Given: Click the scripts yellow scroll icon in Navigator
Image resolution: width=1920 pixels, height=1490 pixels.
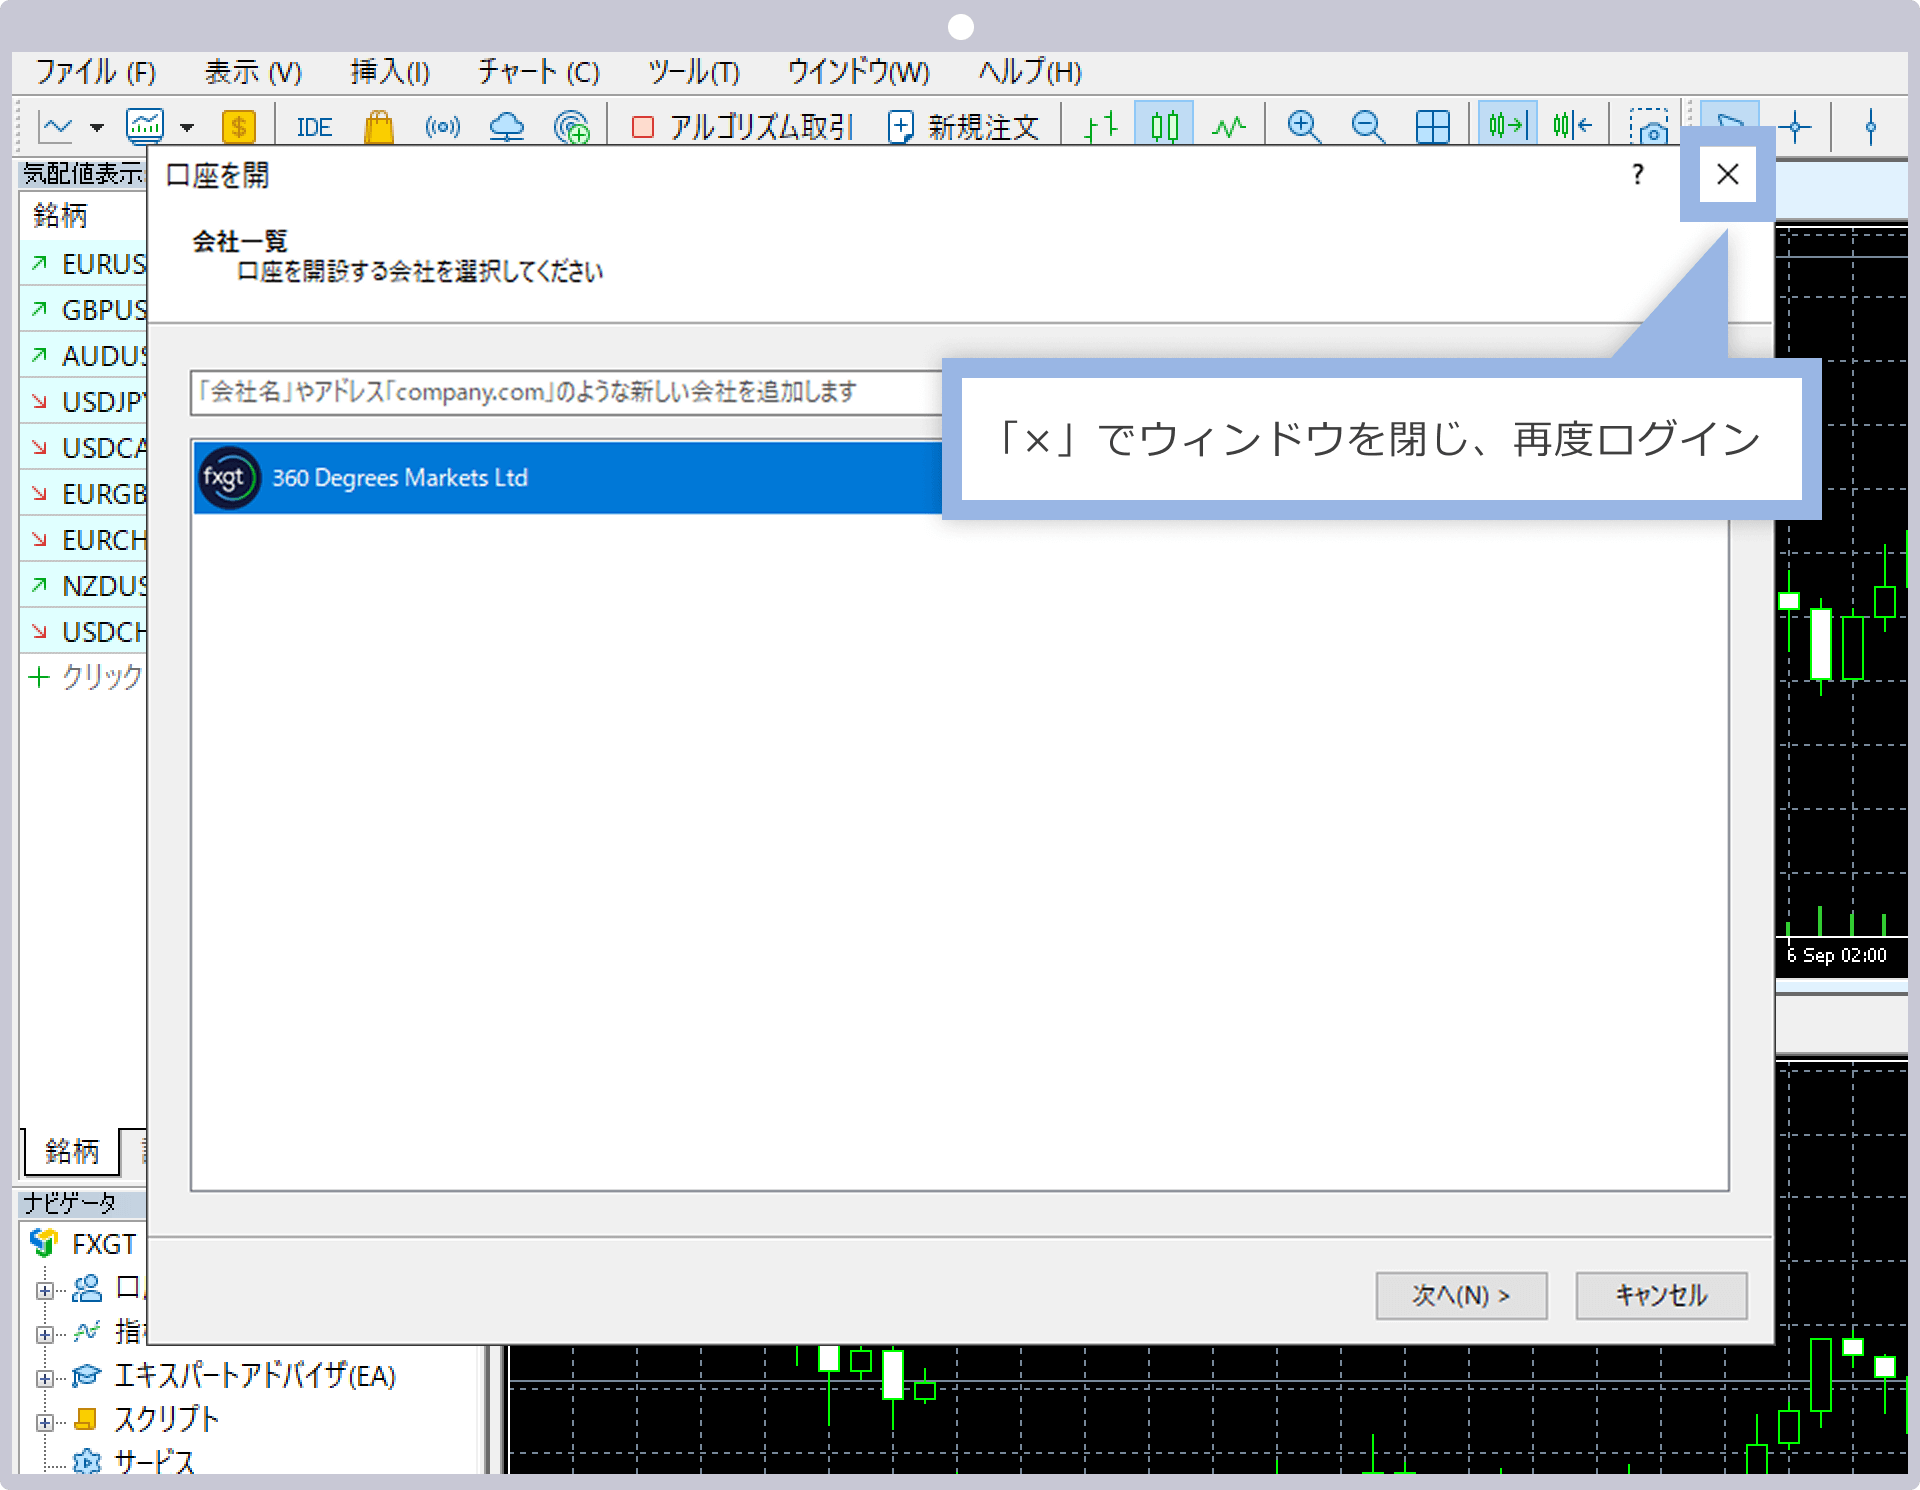Looking at the screenshot, I should tap(86, 1419).
